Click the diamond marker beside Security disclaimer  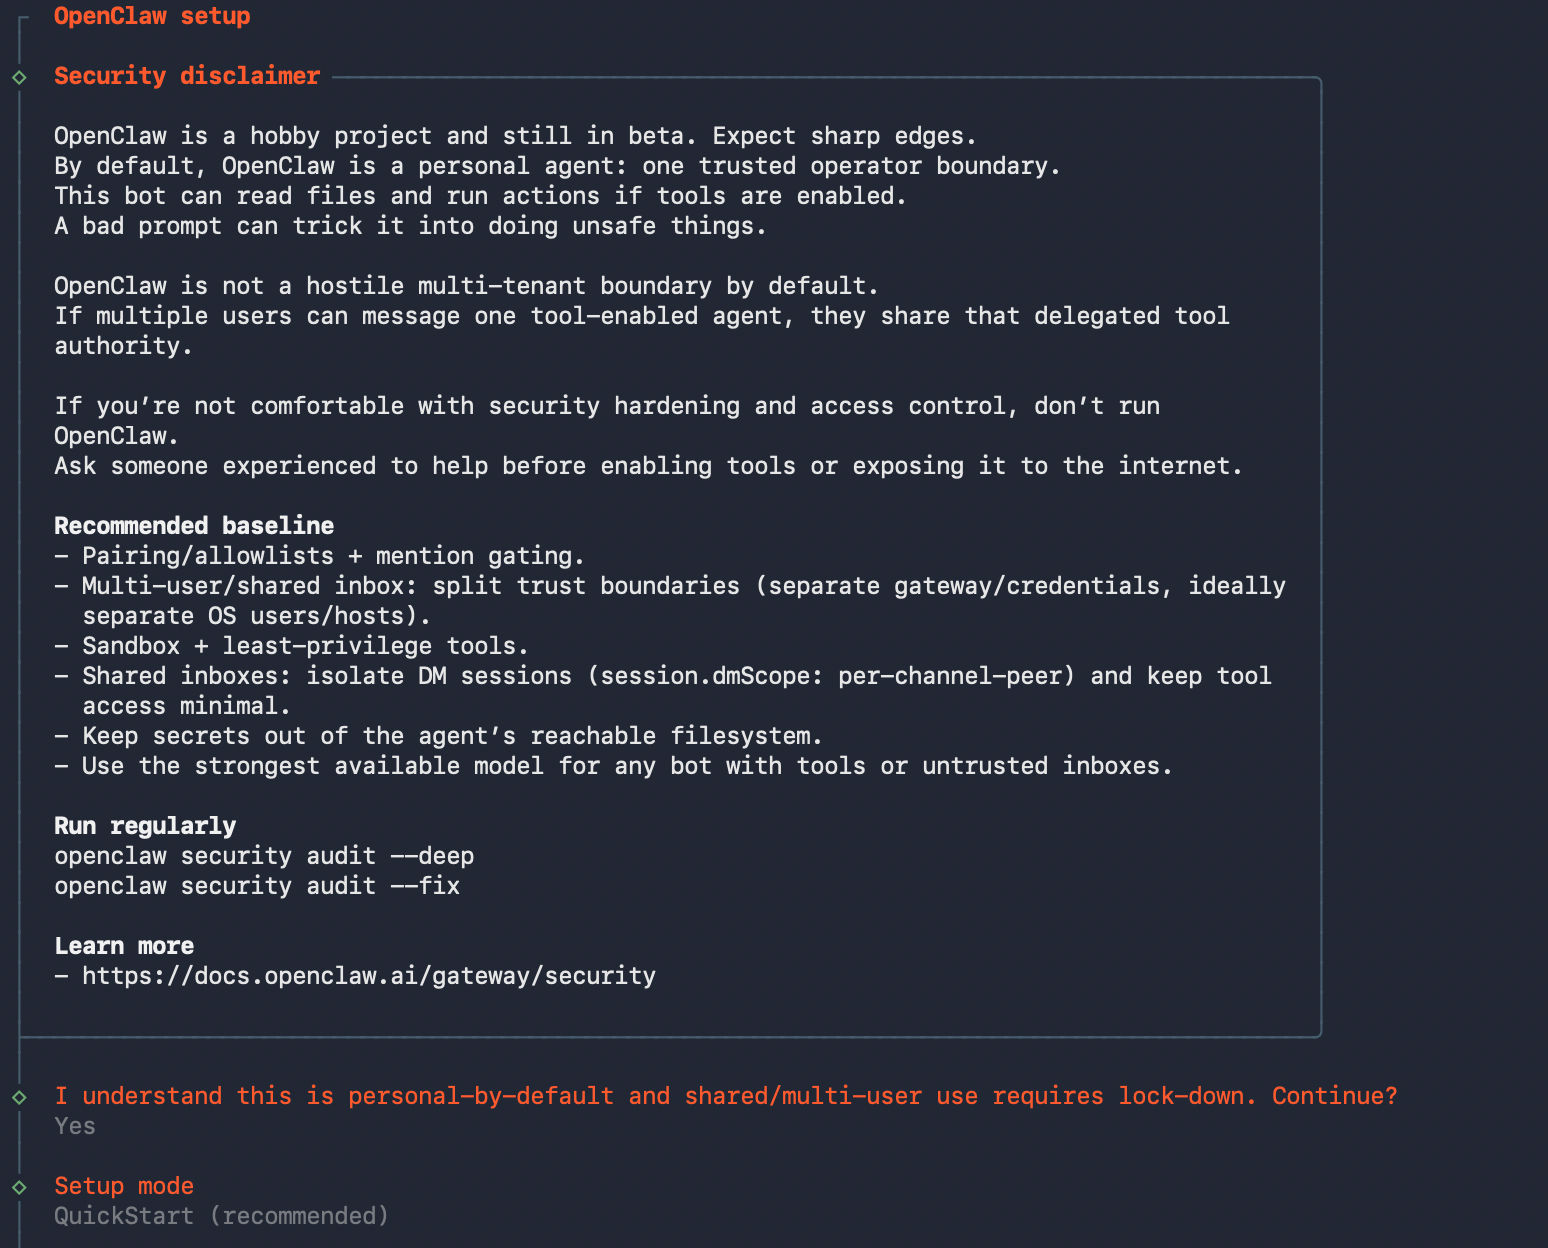pyautogui.click(x=19, y=77)
